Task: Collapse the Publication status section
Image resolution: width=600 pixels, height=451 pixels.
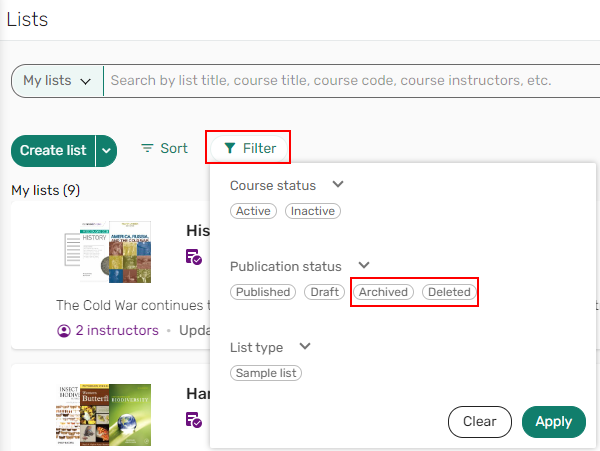Action: [364, 266]
